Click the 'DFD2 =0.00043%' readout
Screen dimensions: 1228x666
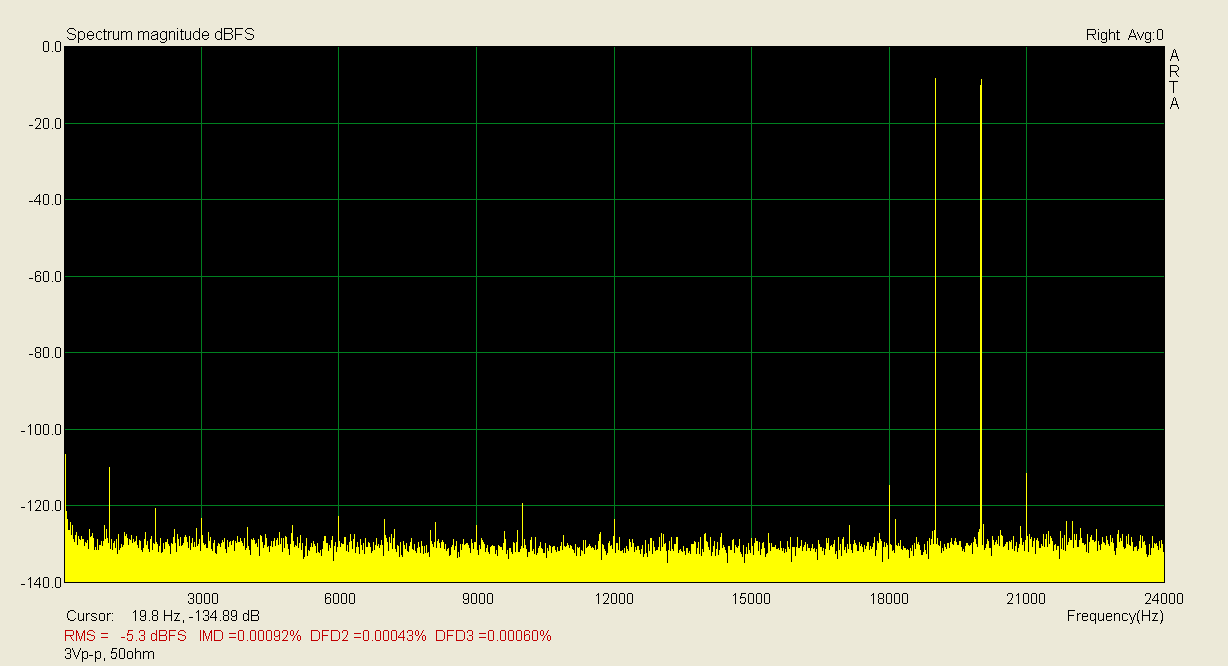369,636
